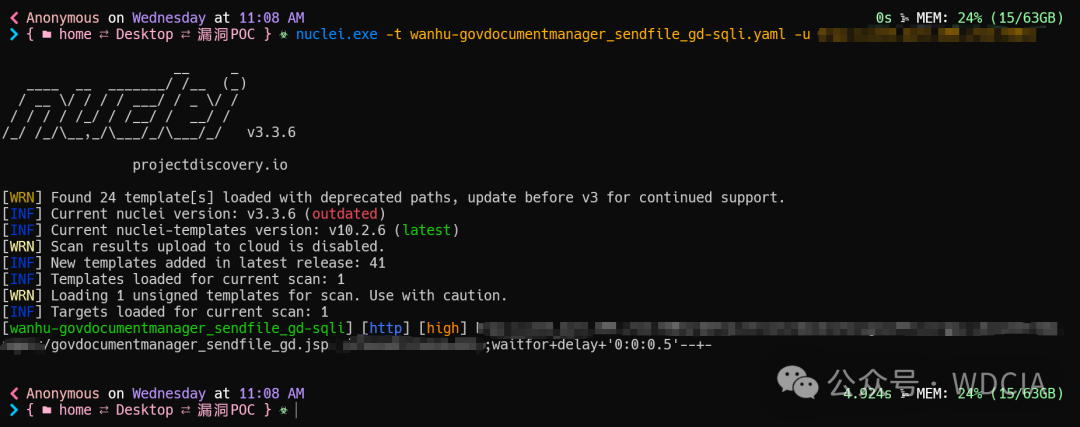
Task: Click at the cursor in the bottom prompt
Action: pyautogui.click(x=297, y=410)
